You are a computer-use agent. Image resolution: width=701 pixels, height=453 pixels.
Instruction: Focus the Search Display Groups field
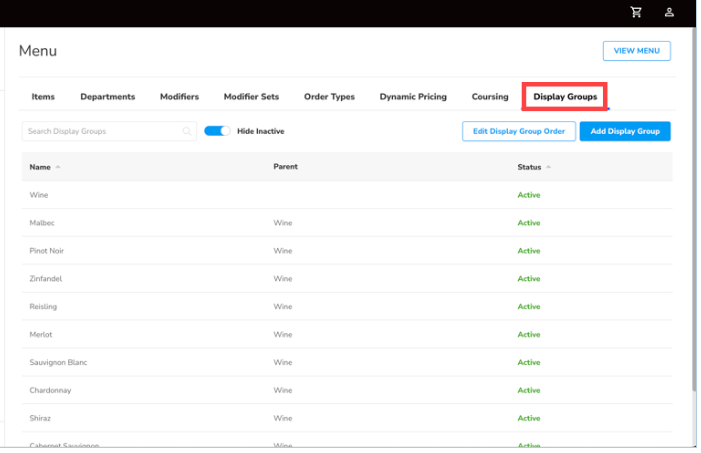109,131
